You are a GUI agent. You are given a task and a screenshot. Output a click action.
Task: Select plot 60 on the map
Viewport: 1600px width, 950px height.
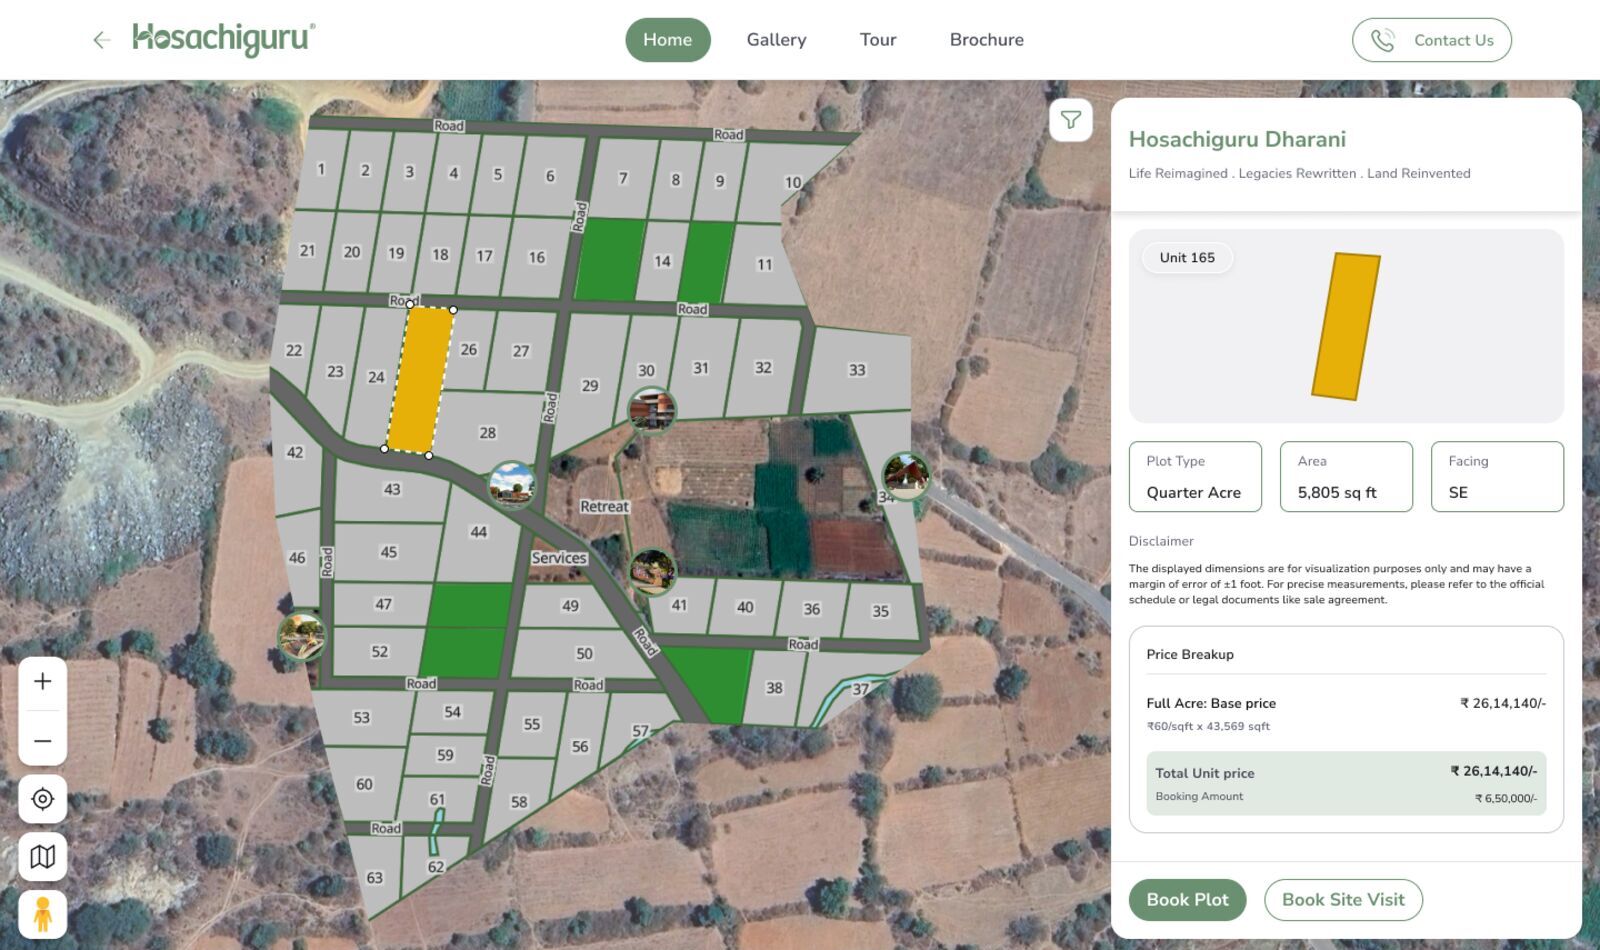pos(364,785)
